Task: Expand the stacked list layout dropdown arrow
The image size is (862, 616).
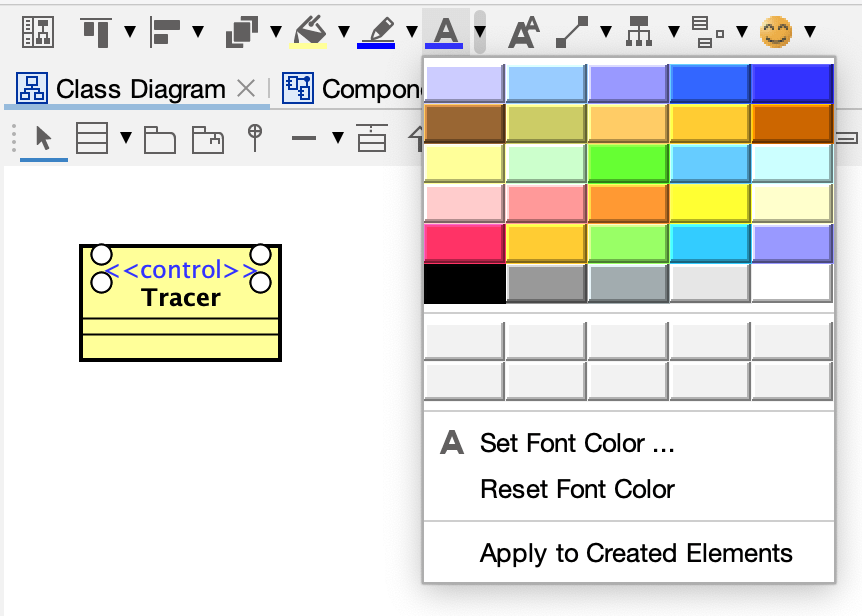Action: 742,31
